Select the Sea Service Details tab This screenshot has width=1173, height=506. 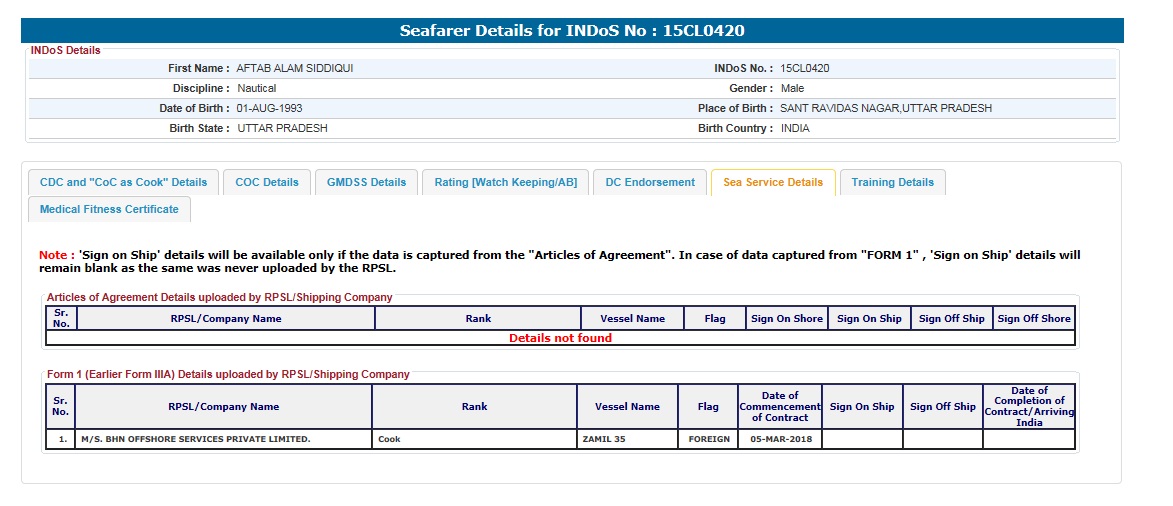click(x=772, y=182)
